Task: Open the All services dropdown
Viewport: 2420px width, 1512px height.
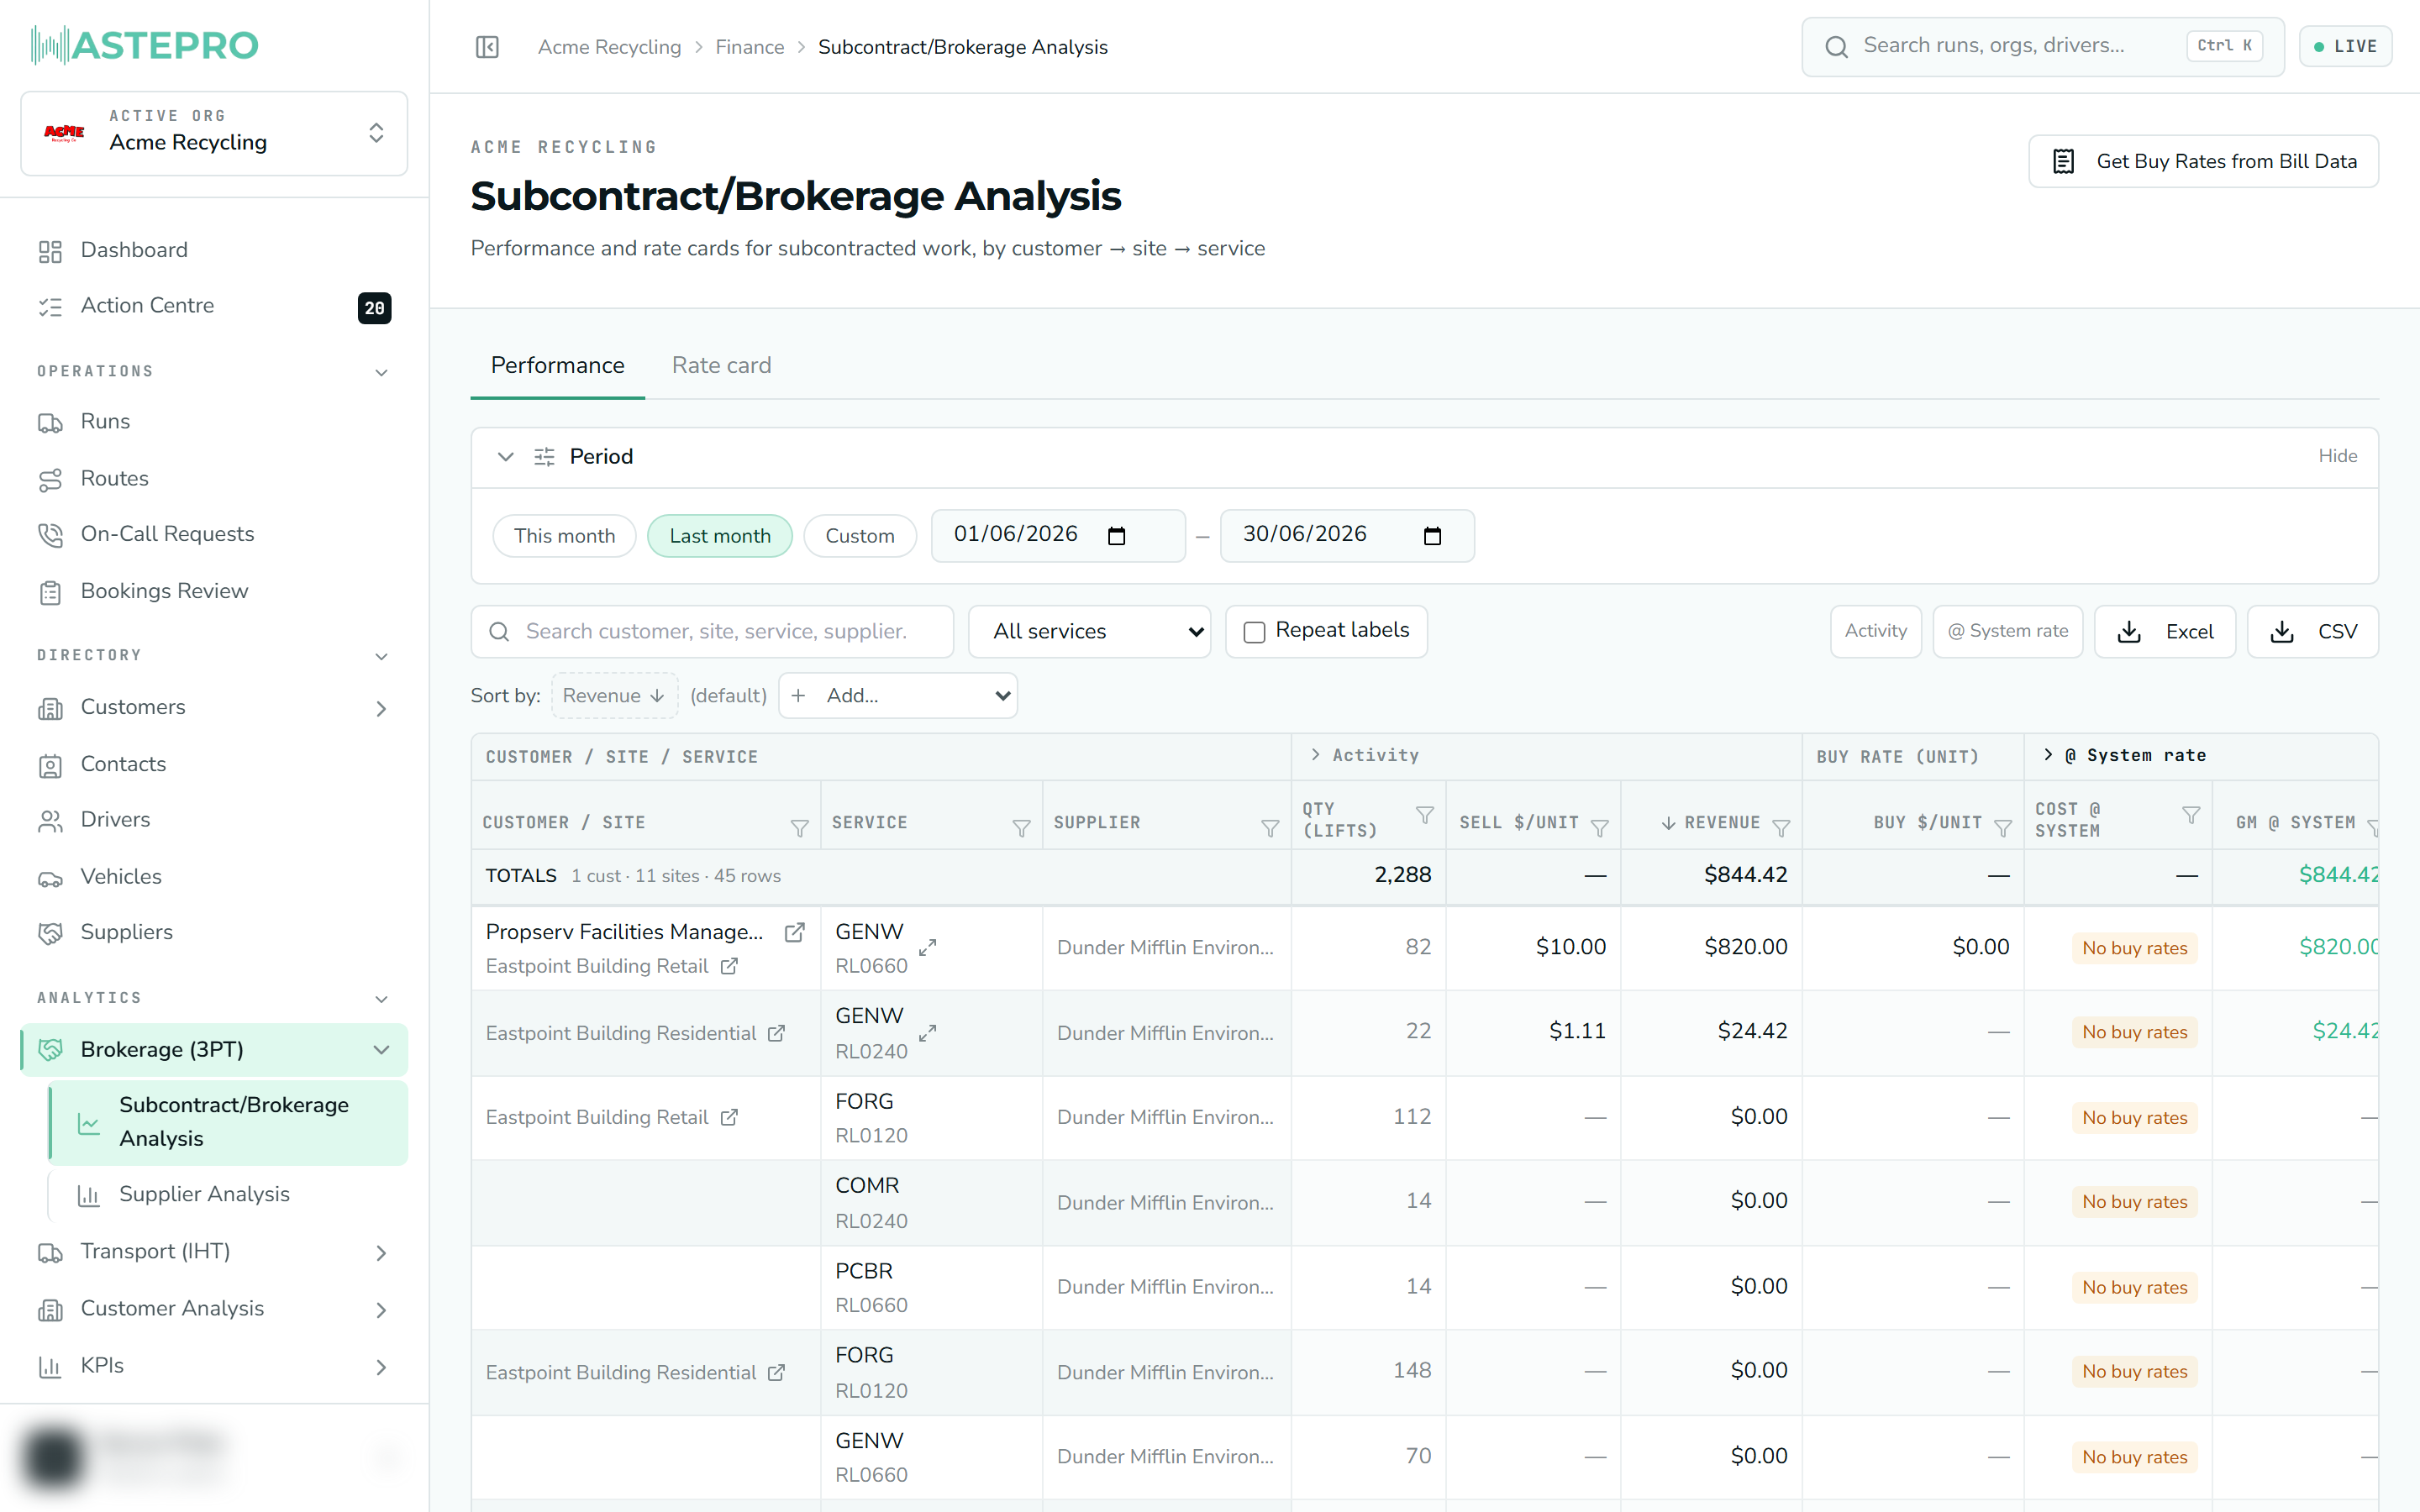Action: 1089,631
